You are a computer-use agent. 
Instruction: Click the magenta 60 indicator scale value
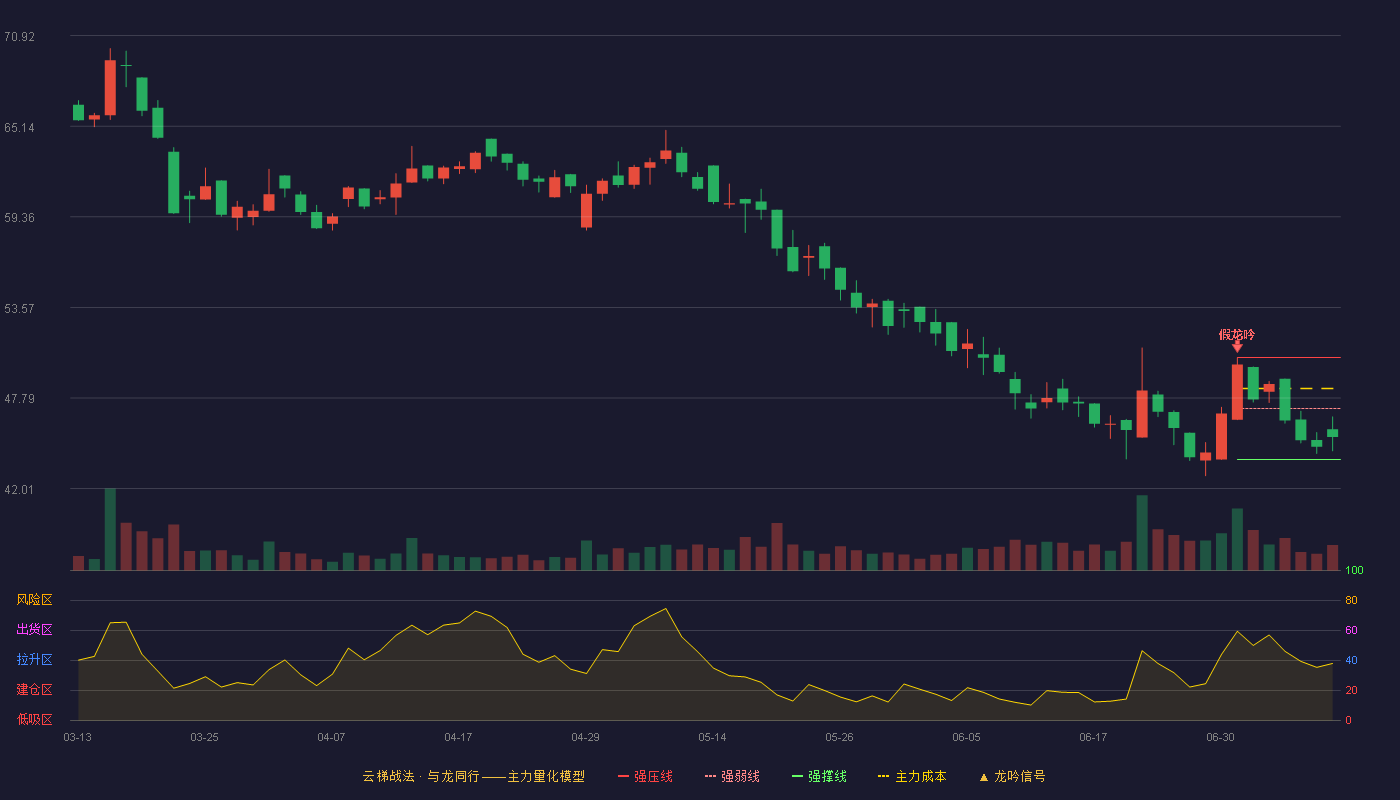[x=1351, y=631]
